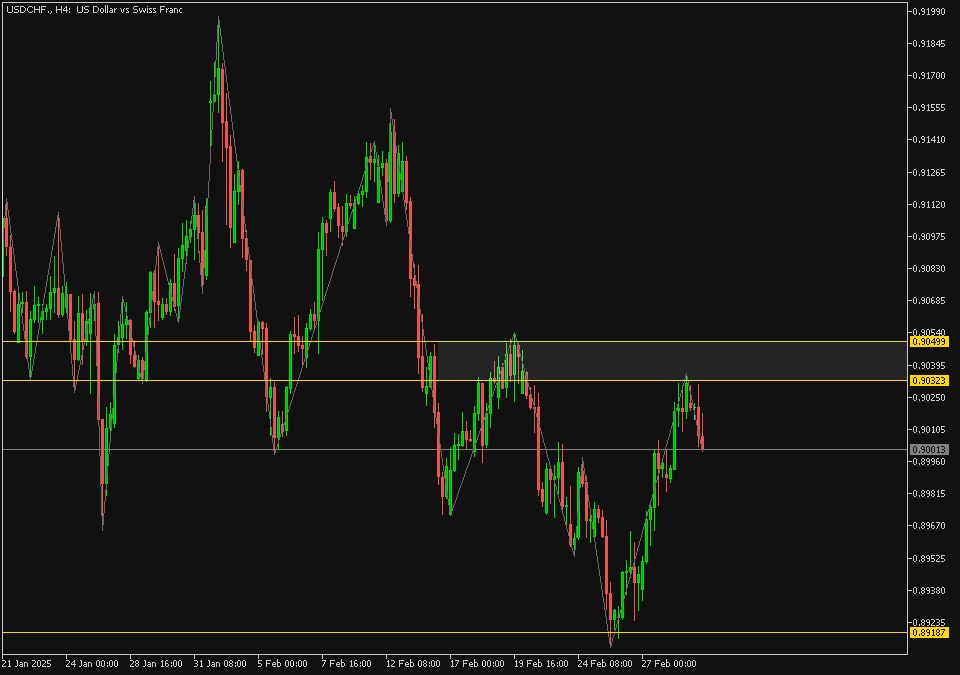Click the 0.91990 price axis tick
This screenshot has width=960, height=675.
pos(929,11)
